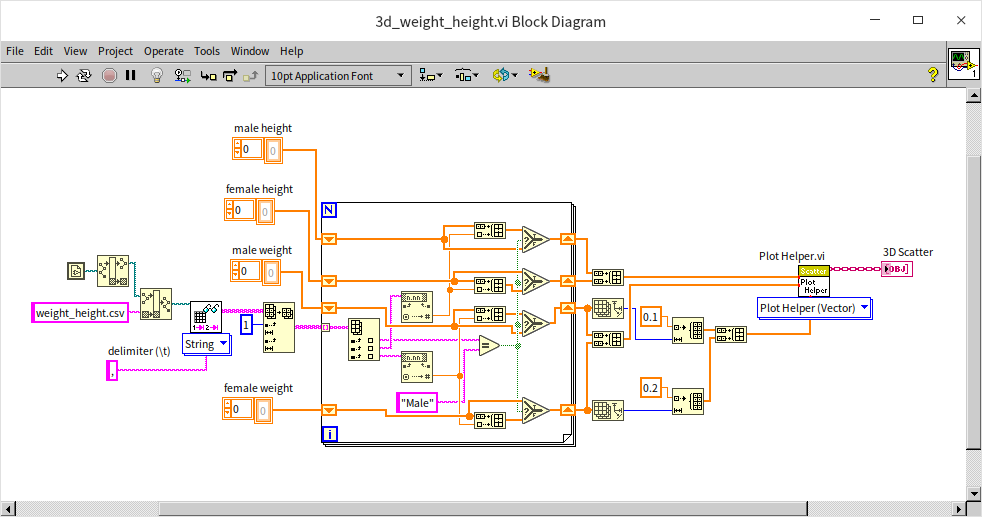Viewport: 982px width, 517px height.
Task: Open the Align Objects dropdown
Action: [432, 75]
